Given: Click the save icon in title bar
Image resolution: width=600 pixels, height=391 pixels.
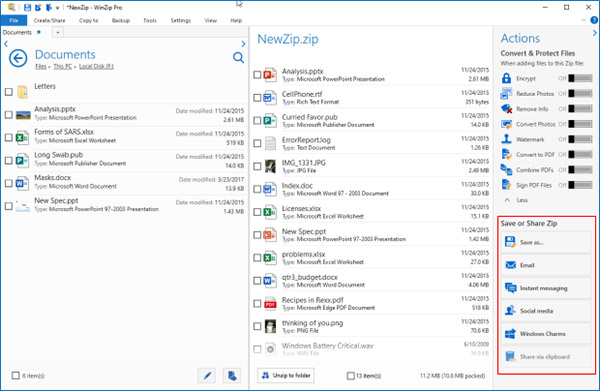Looking at the screenshot, I should click(27, 7).
